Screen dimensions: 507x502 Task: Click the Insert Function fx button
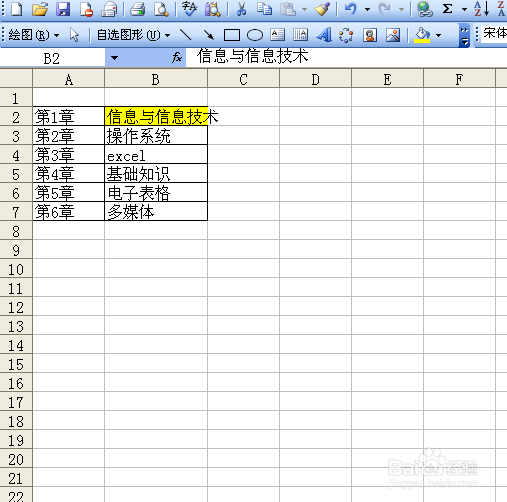(177, 58)
